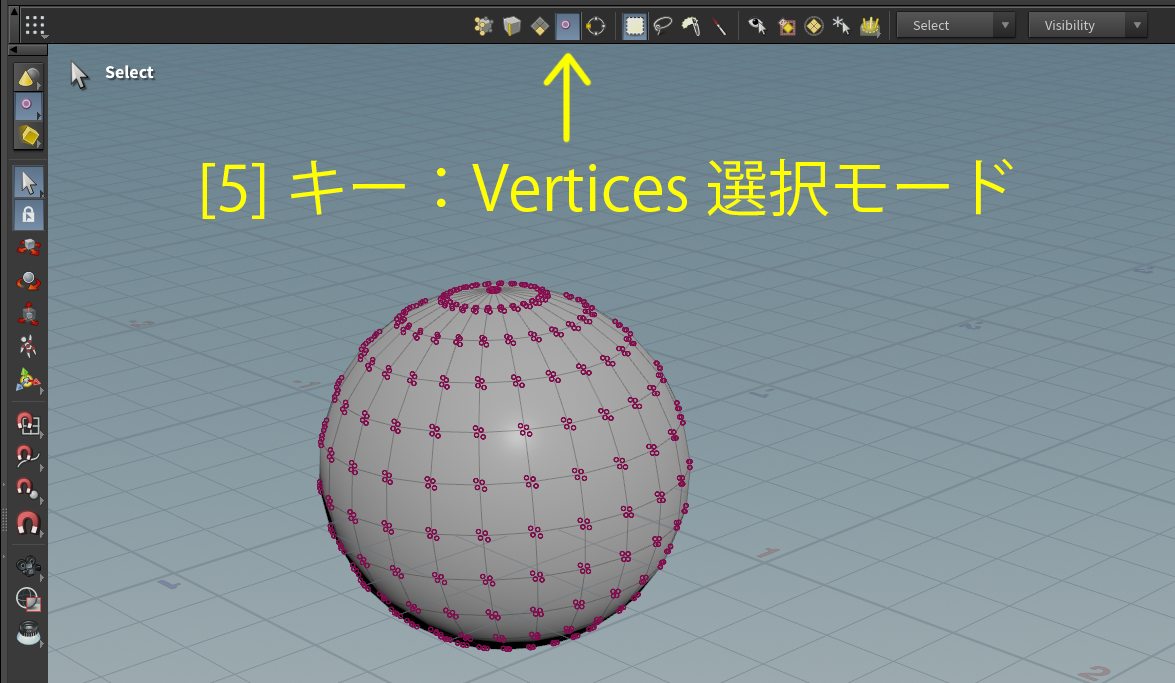Viewport: 1175px width, 683px height.
Task: Click the circled diamond selection option icon
Action: tap(814, 26)
